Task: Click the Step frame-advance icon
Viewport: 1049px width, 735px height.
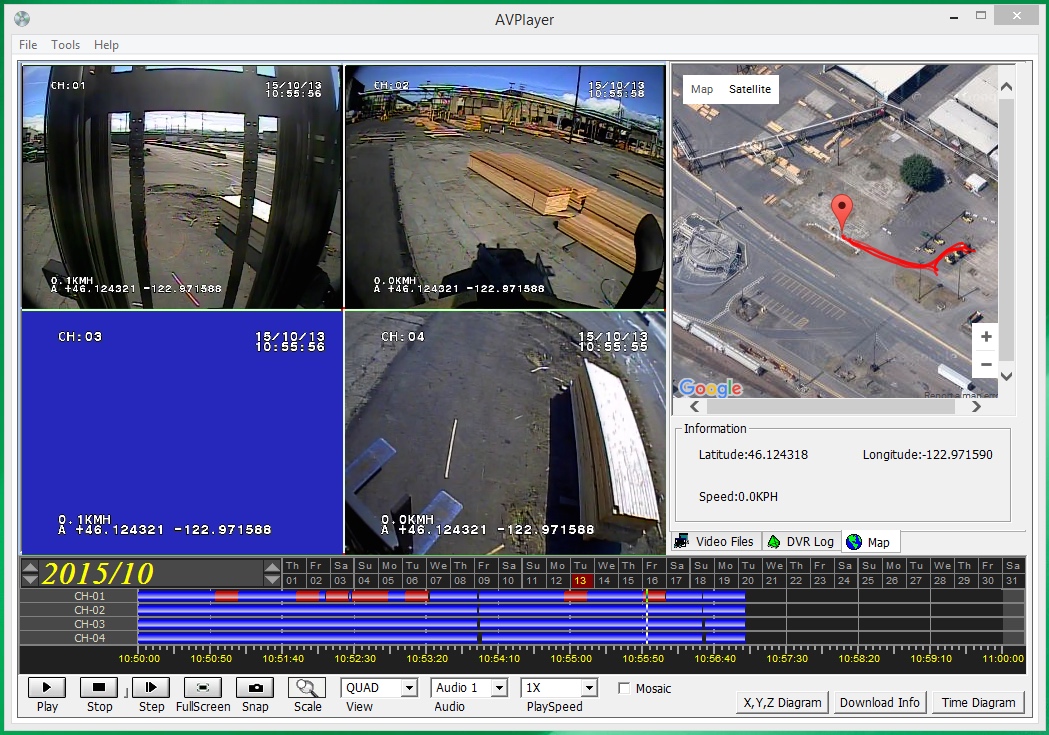Action: pyautogui.click(x=151, y=687)
